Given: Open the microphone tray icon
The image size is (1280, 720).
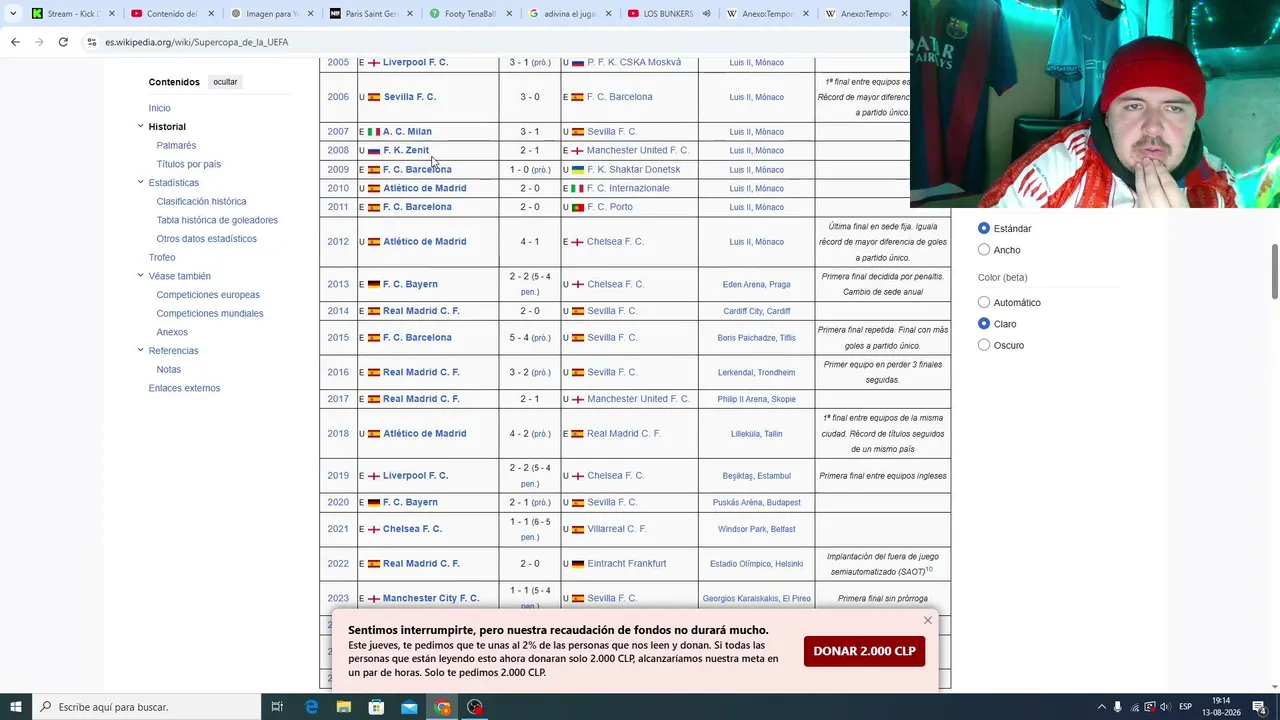Looking at the screenshot, I should (1118, 707).
